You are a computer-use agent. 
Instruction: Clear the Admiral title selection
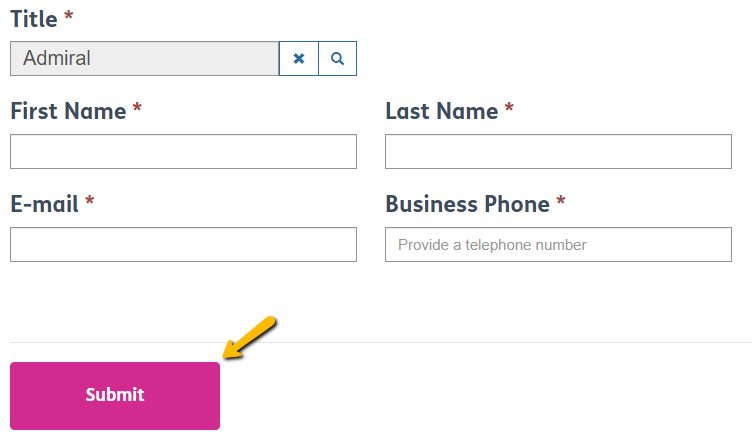point(298,59)
